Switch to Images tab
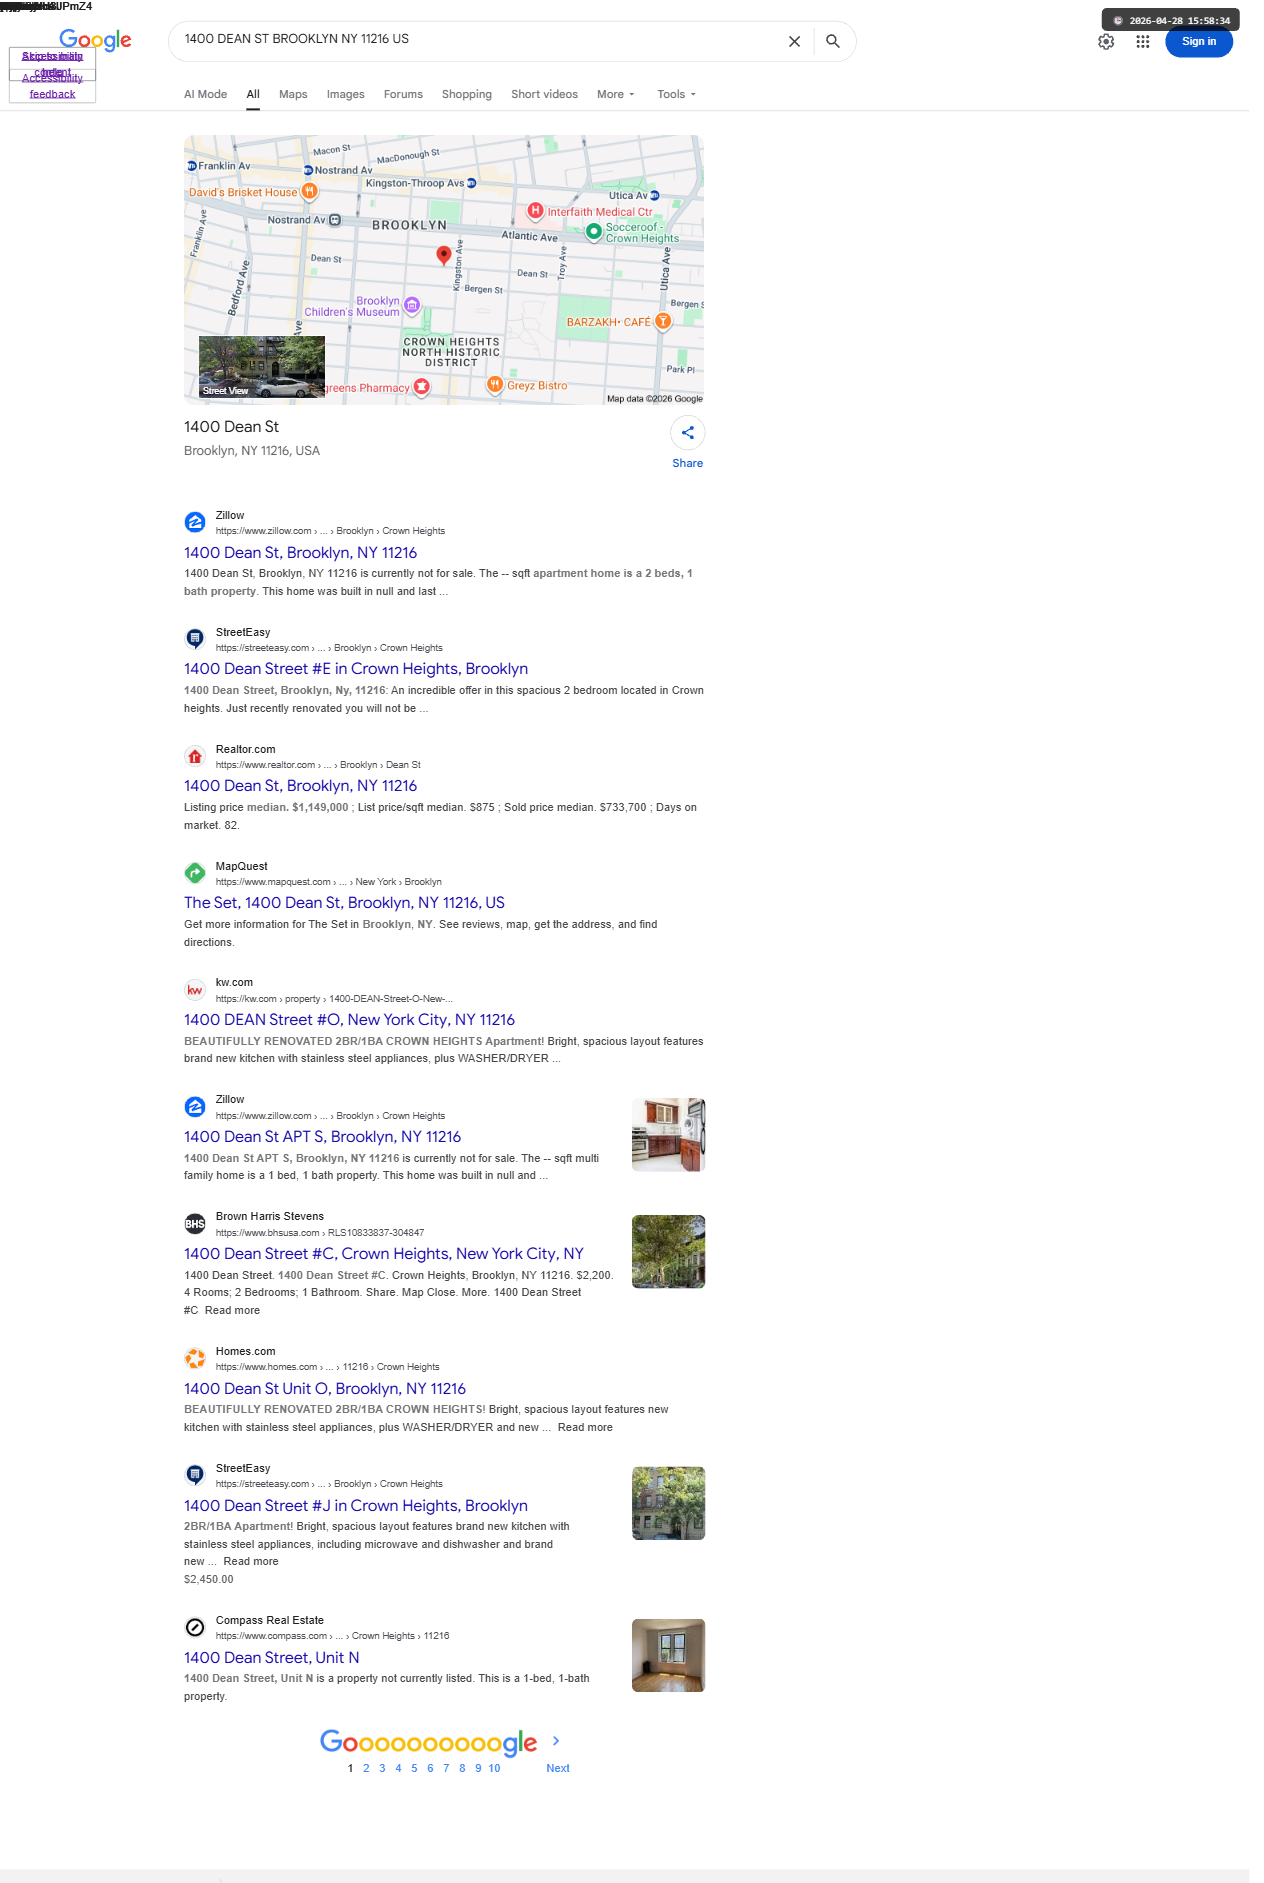Image resolution: width=1264 pixels, height=1883 pixels. pos(345,94)
